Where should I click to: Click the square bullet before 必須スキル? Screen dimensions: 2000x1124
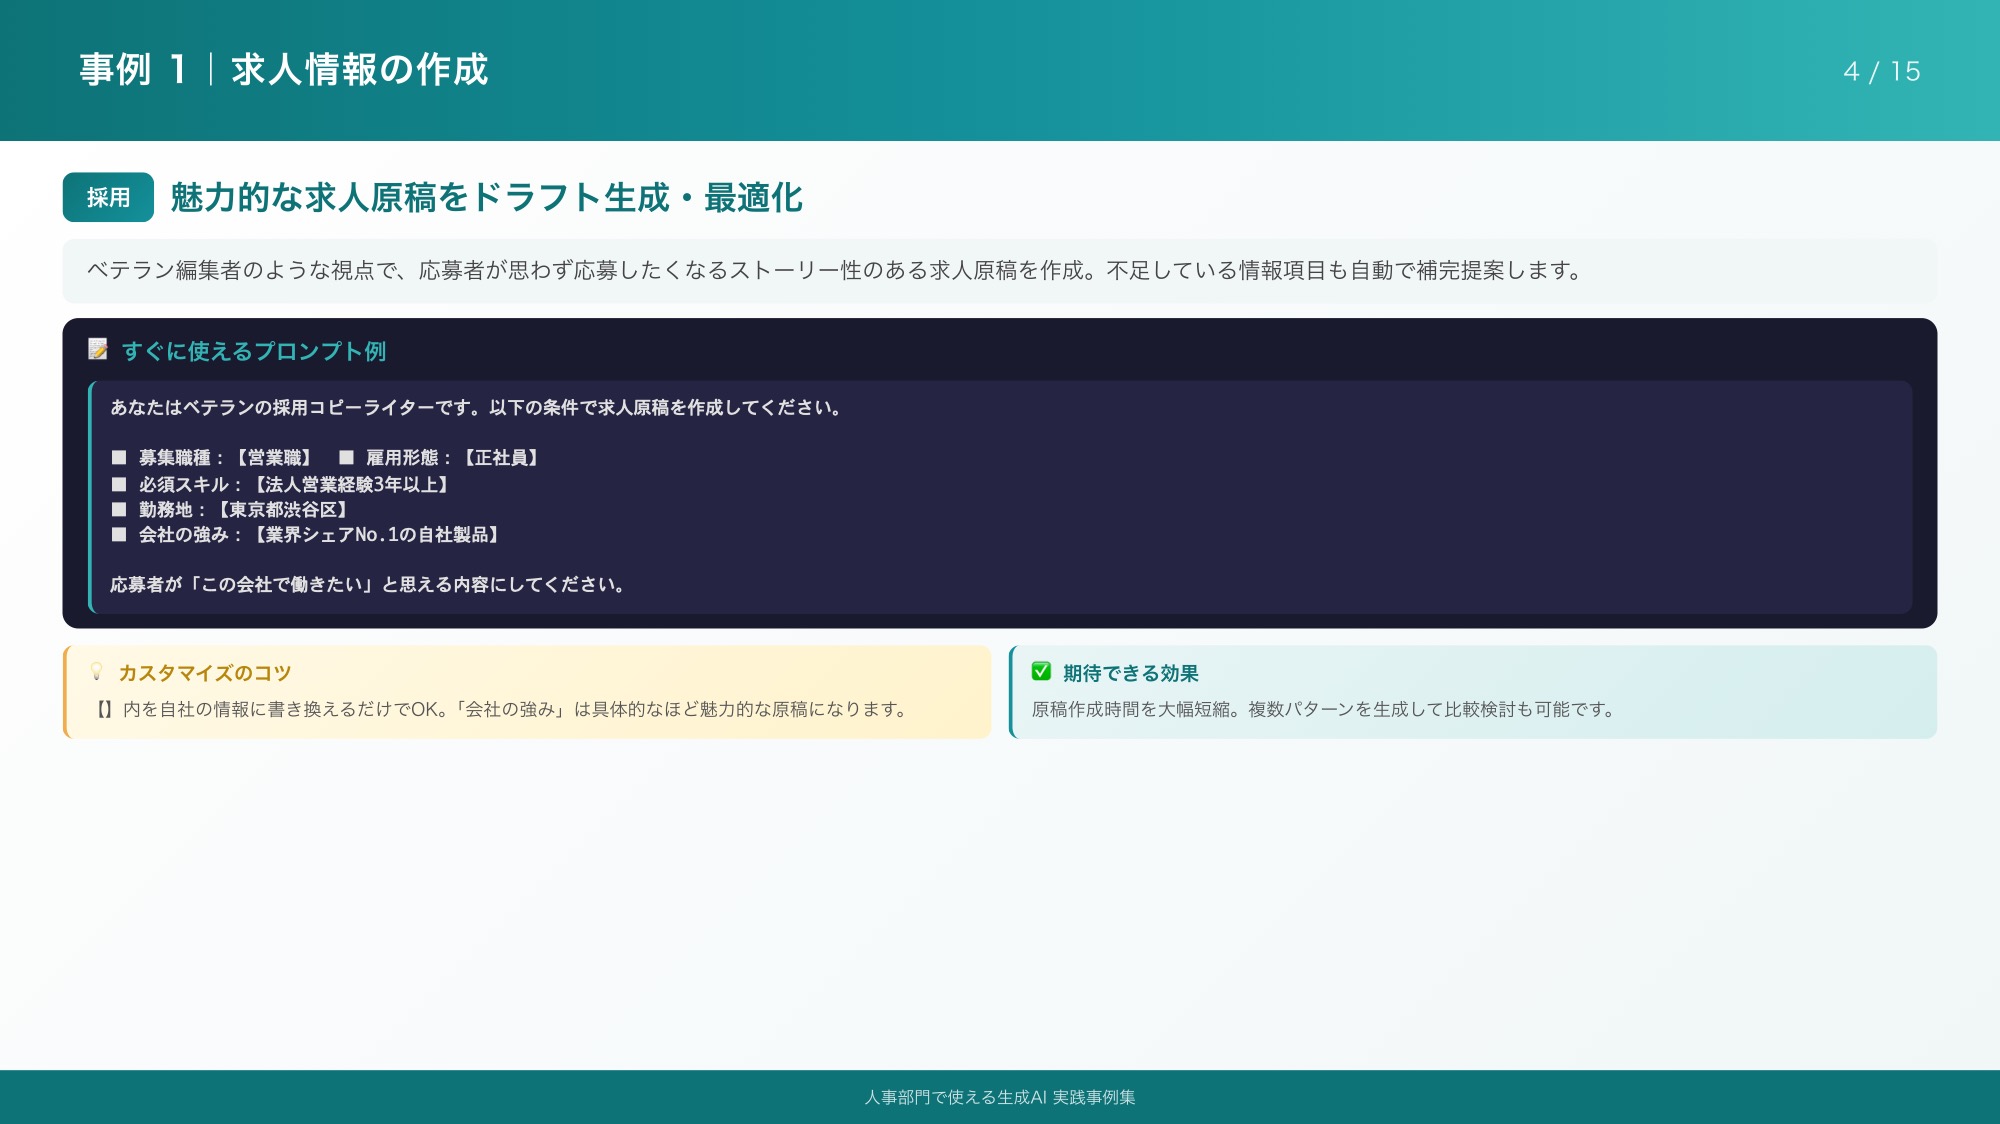coord(119,484)
